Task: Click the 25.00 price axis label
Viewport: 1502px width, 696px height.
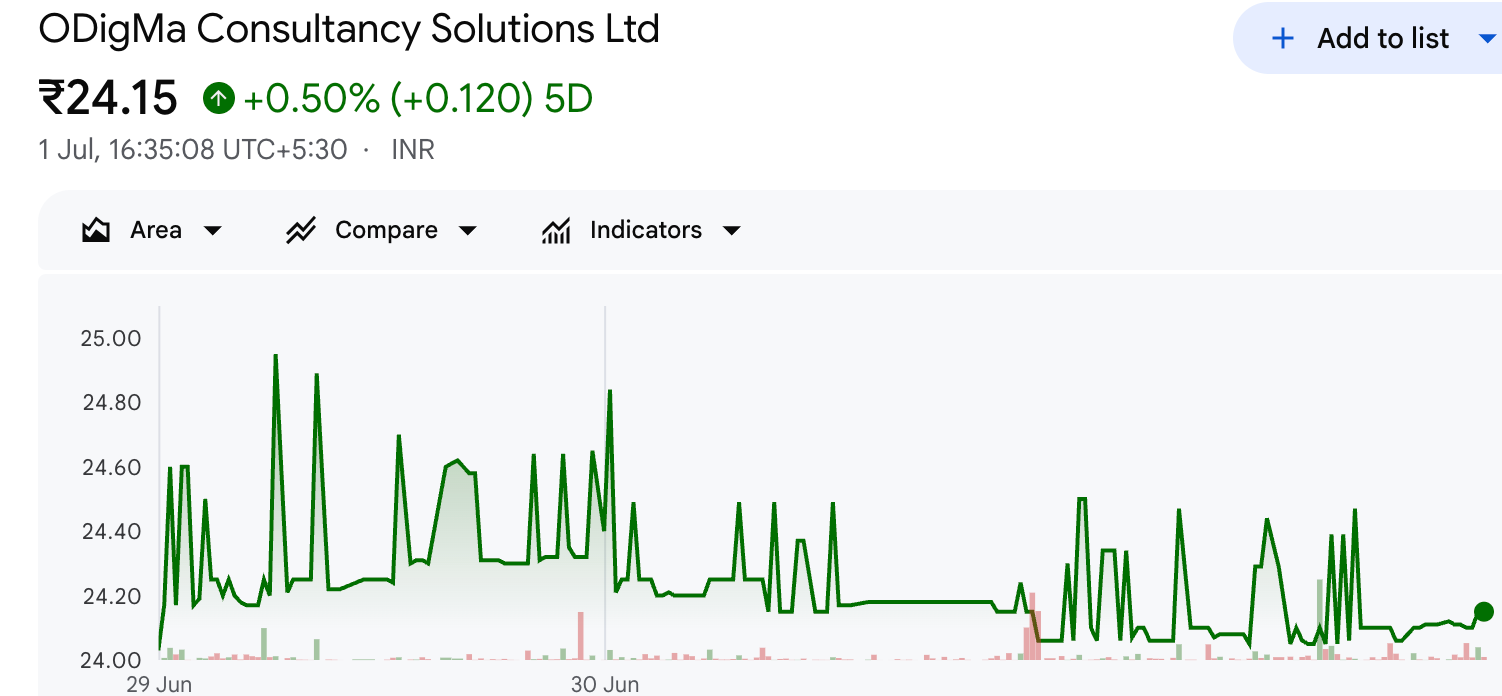Action: pos(111,338)
